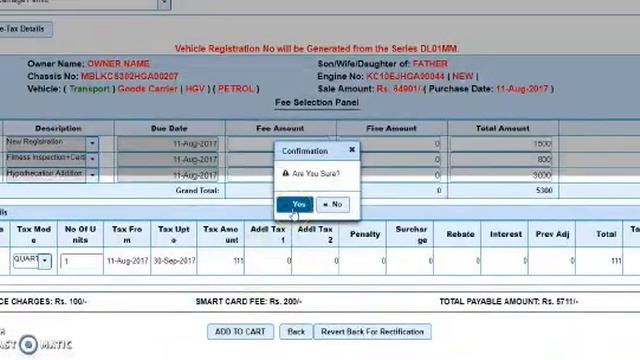
Task: Click the Description column header
Action: (58, 128)
